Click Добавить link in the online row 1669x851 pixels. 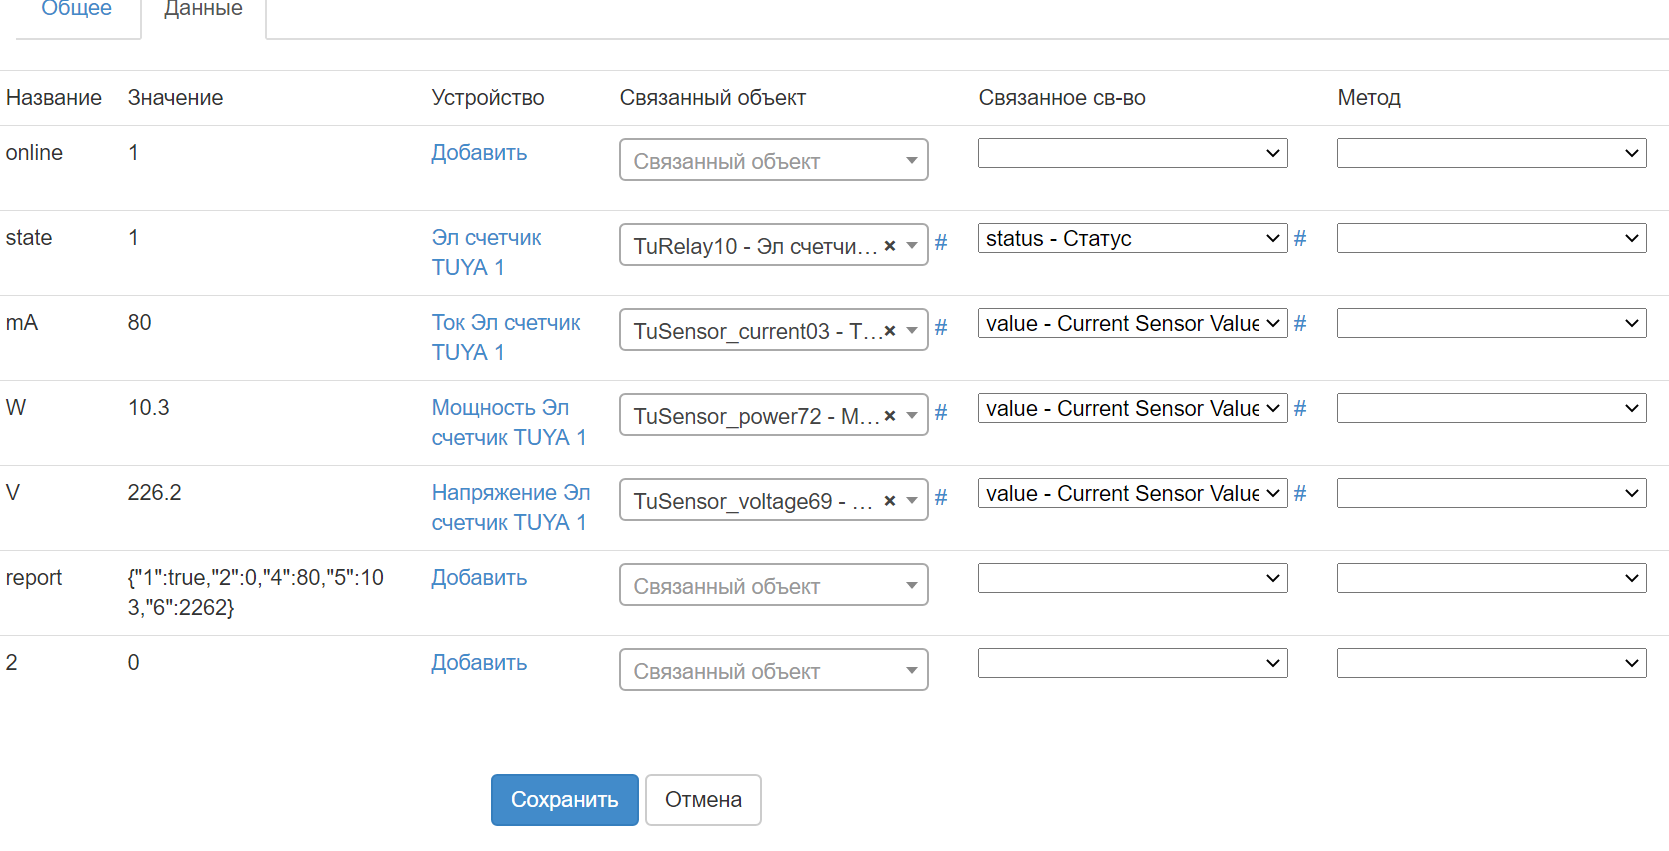[x=479, y=153]
